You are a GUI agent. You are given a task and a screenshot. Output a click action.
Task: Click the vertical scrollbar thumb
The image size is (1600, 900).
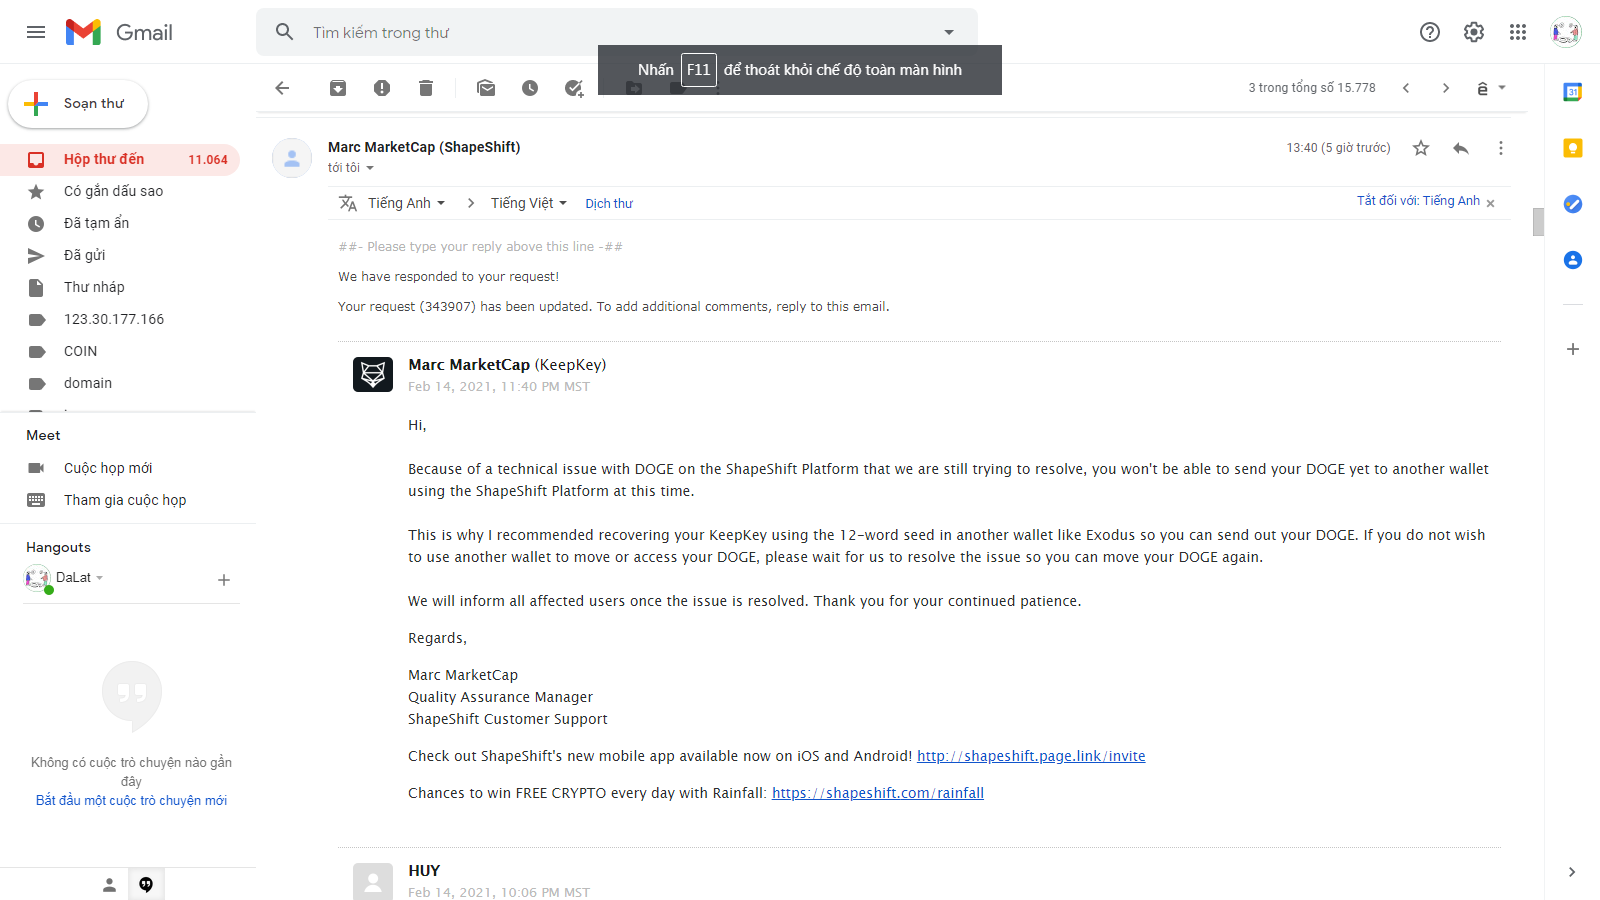click(x=1538, y=221)
